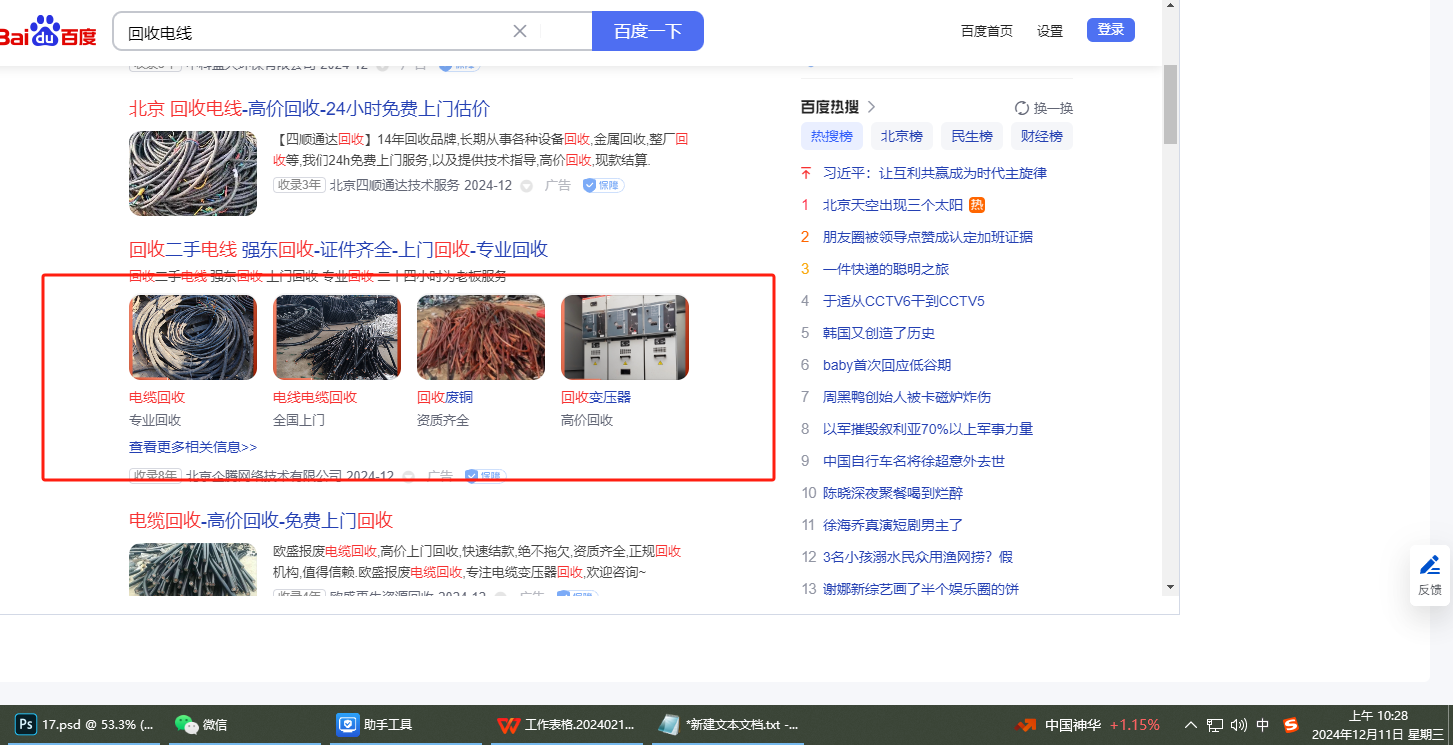Image resolution: width=1453 pixels, height=745 pixels.
Task: Open 助手工具 from the taskbar
Action: (408, 725)
